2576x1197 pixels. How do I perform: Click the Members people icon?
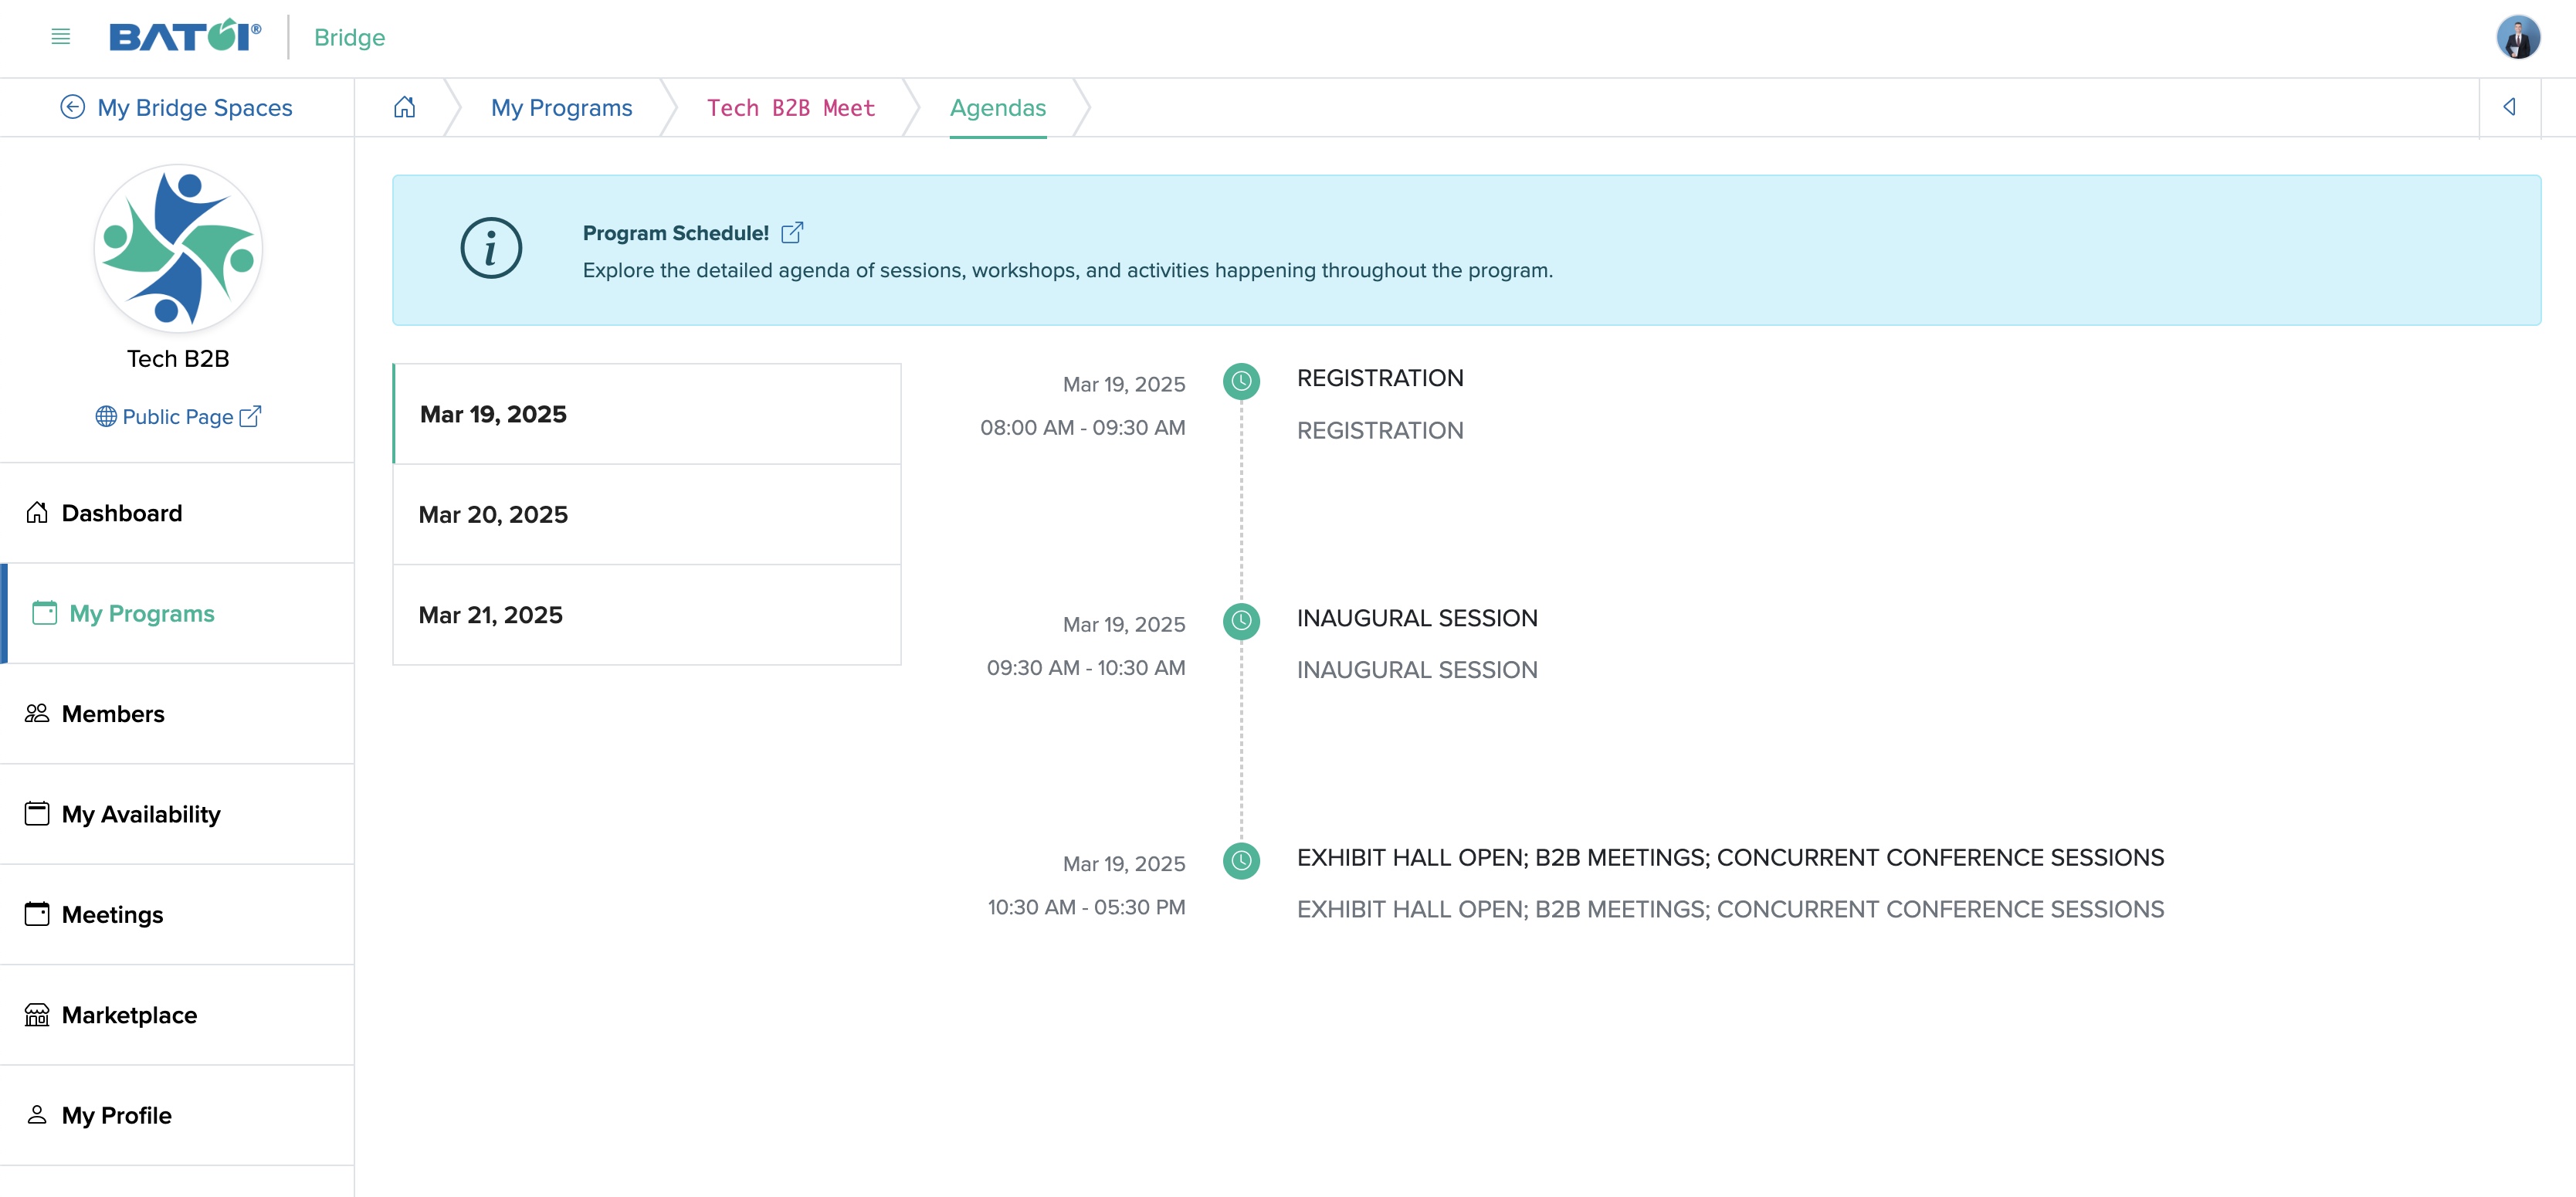[37, 713]
